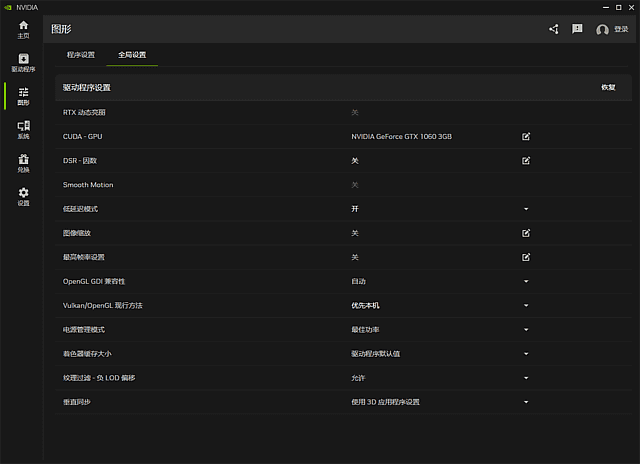Image resolution: width=640 pixels, height=464 pixels.
Task: Open the notifications feedback icon
Action: pos(577,29)
